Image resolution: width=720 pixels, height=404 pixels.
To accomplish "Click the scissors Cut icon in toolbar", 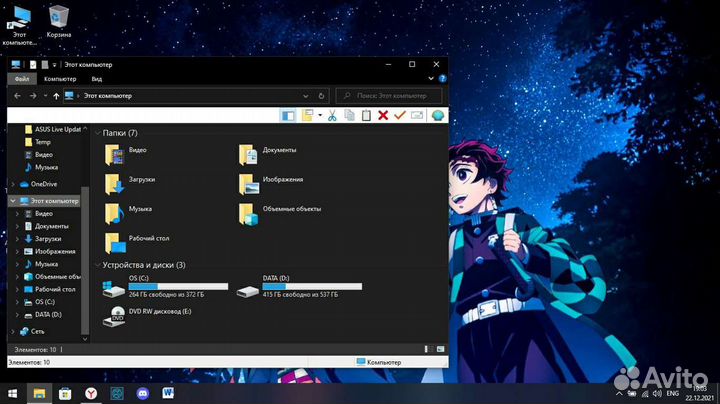I will (x=333, y=115).
